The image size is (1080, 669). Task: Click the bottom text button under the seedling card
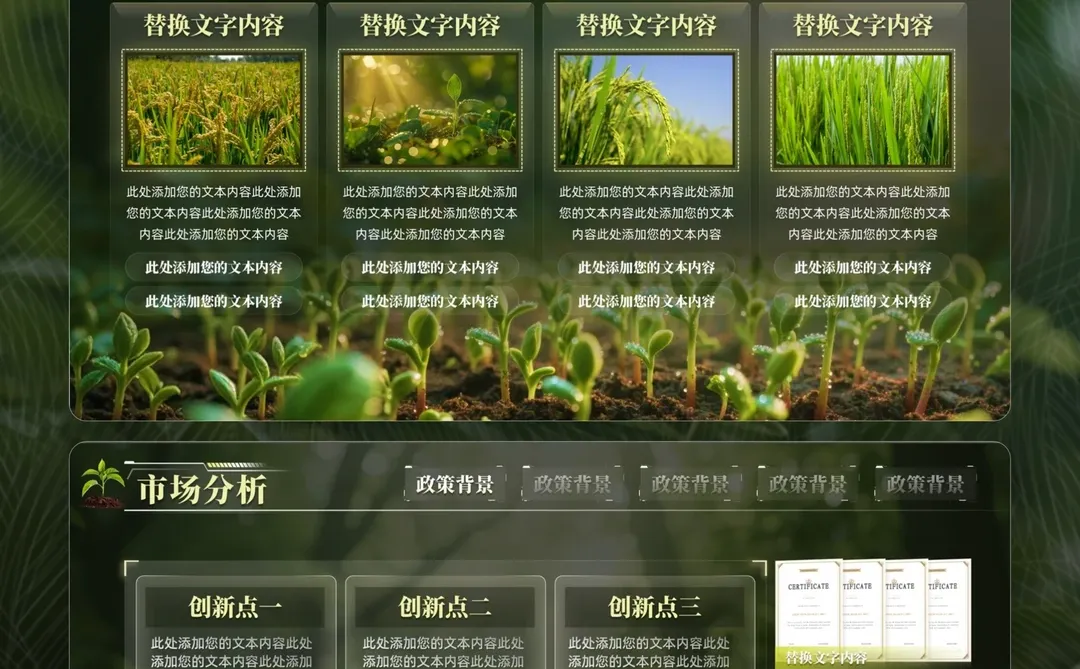pos(430,299)
